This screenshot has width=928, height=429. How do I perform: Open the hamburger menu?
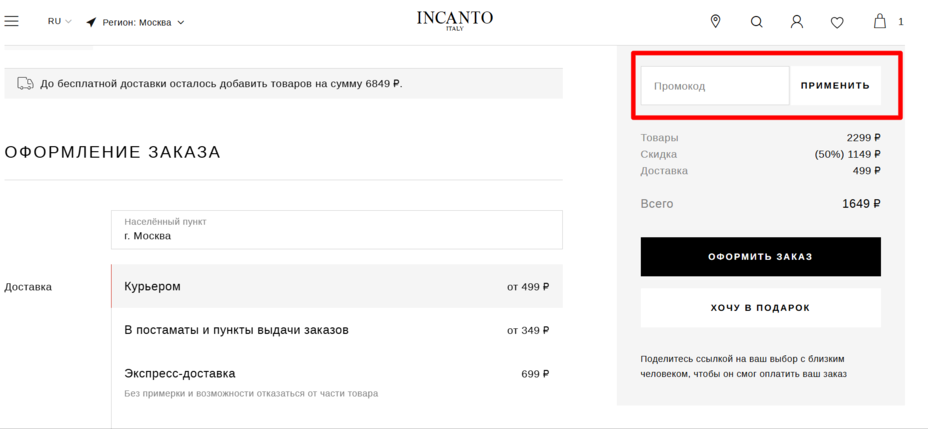(11, 21)
